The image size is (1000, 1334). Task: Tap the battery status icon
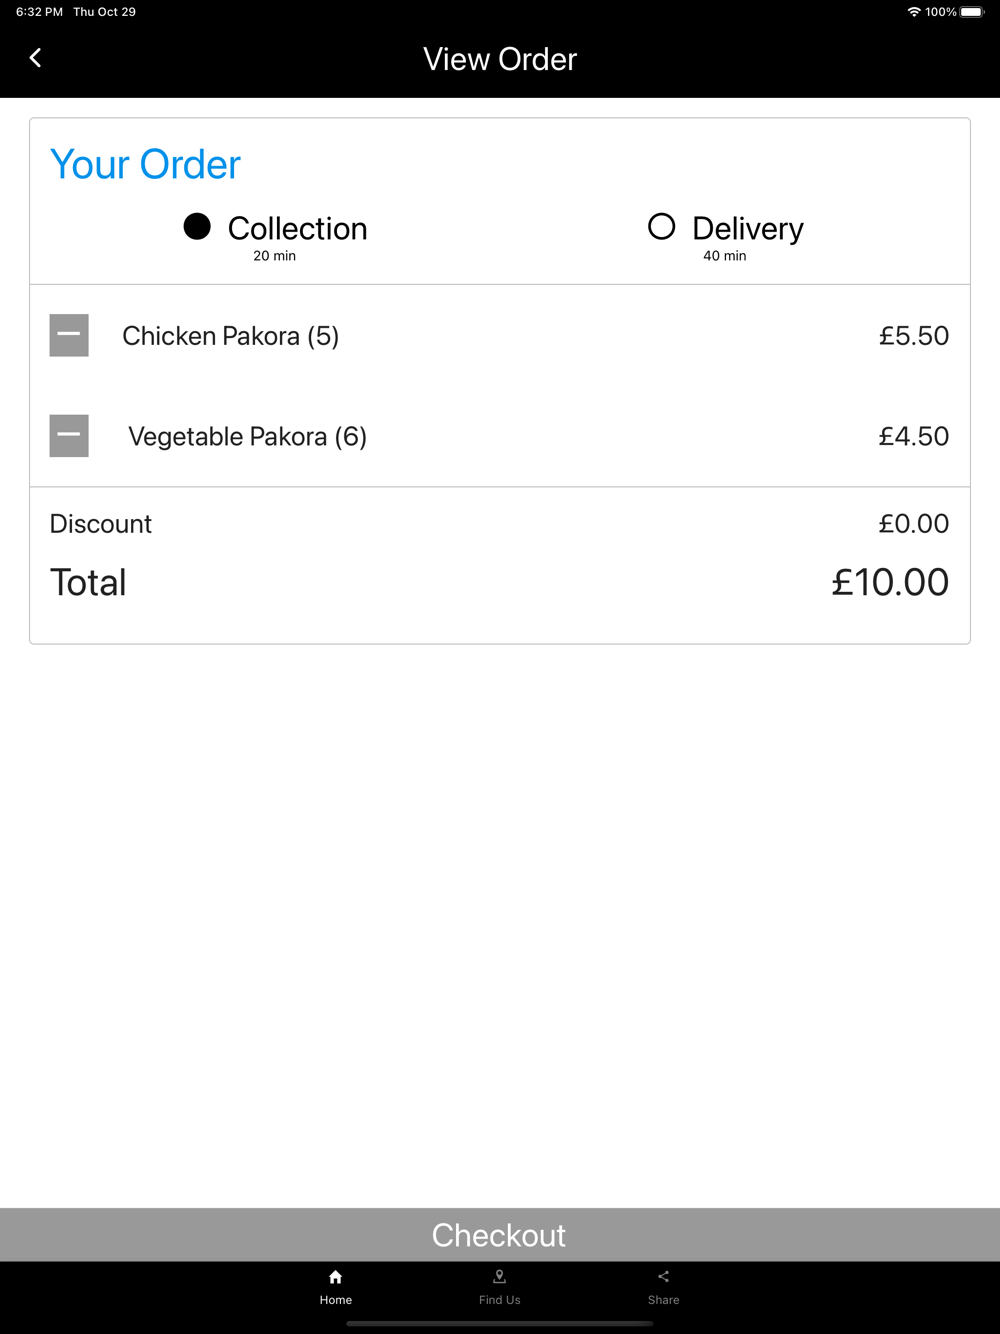tap(972, 12)
